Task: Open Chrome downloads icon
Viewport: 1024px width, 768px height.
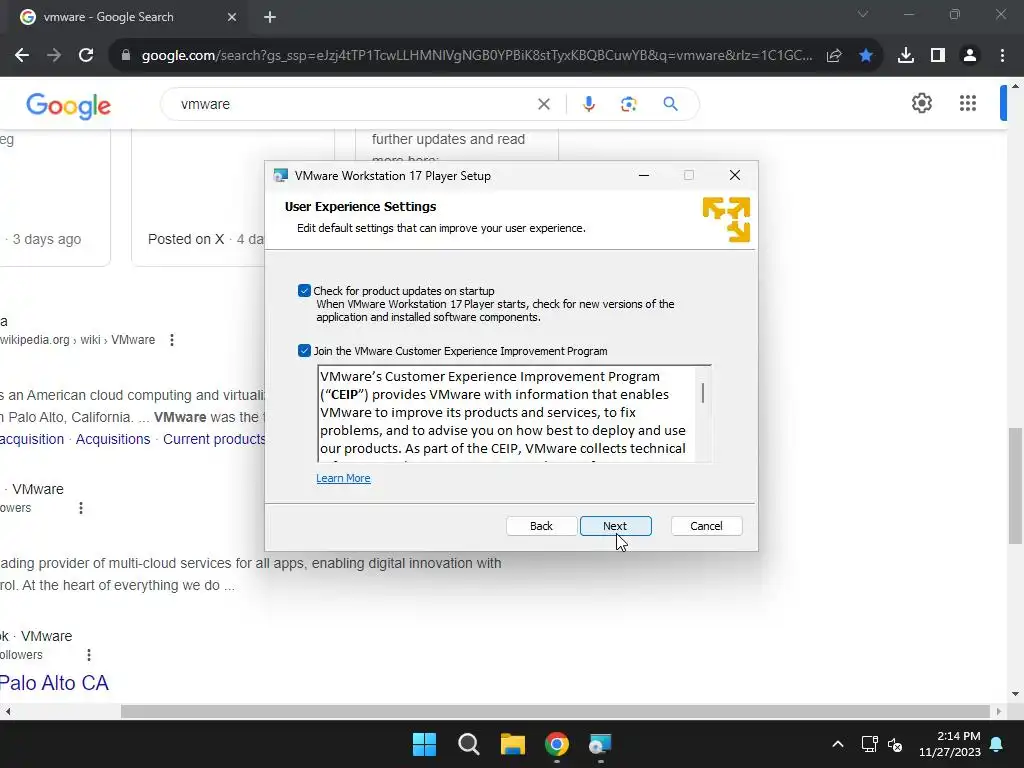Action: [x=906, y=56]
